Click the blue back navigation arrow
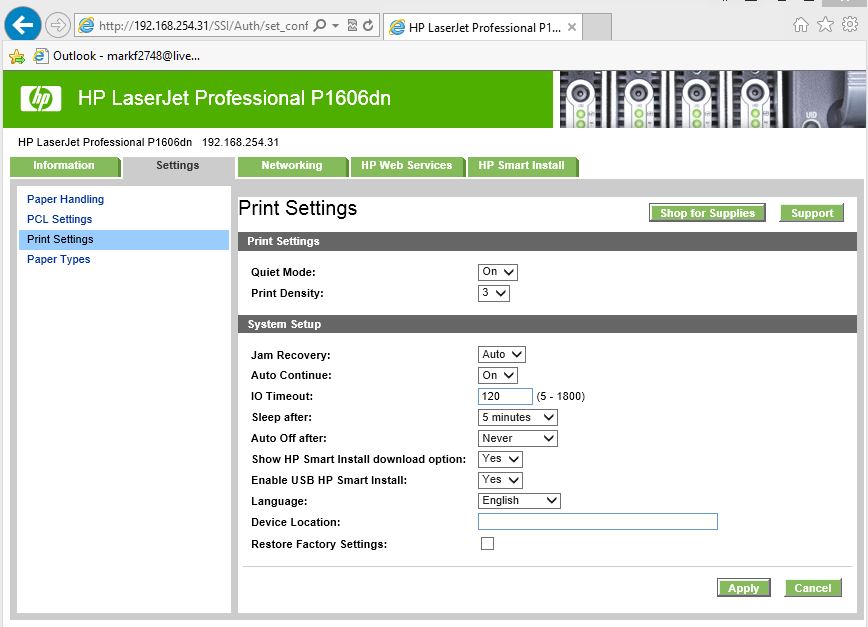The width and height of the screenshot is (868, 627). coord(21,23)
